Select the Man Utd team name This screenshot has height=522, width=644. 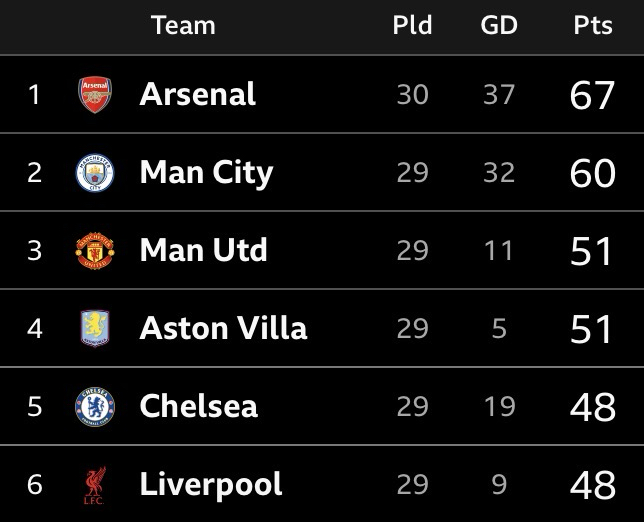click(204, 250)
